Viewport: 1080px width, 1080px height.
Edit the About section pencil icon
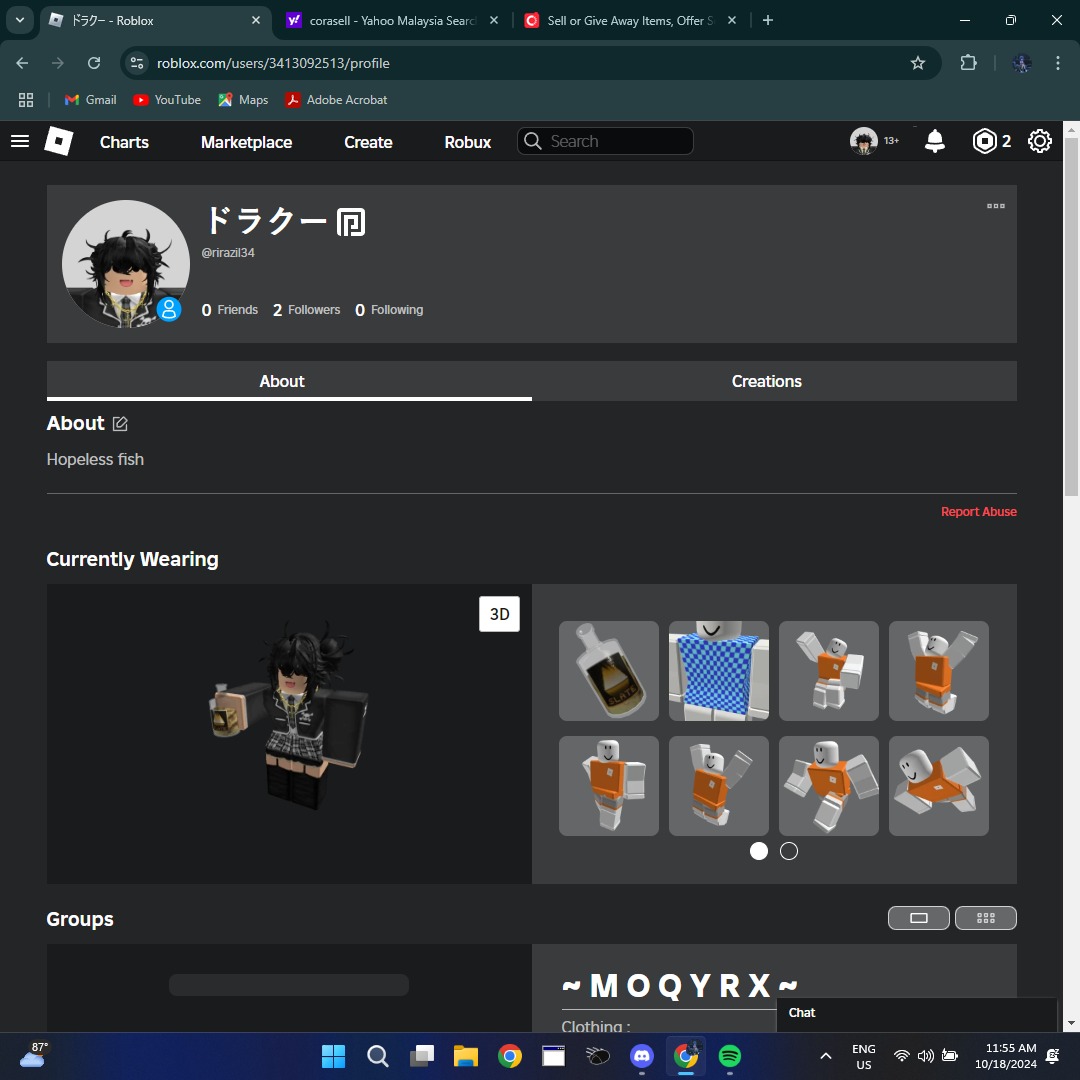(x=120, y=424)
